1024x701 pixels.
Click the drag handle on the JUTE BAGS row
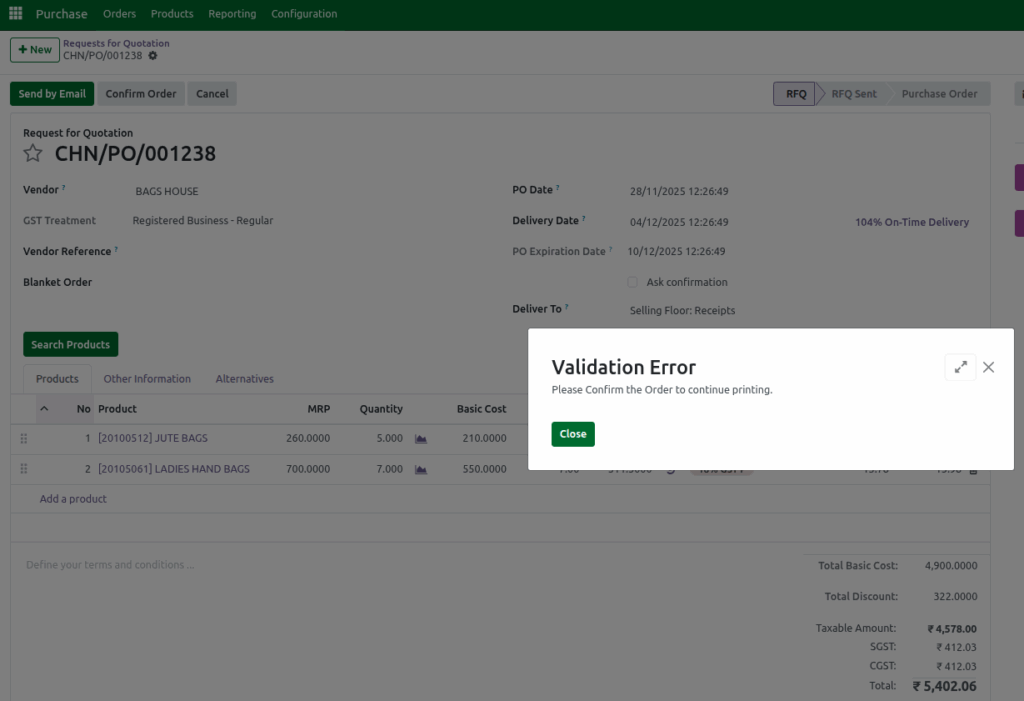pos(23,438)
